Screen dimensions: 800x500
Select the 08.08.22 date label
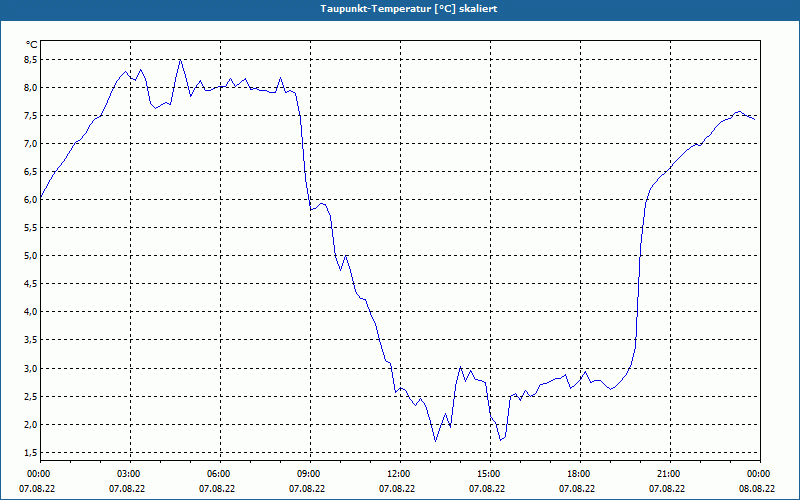[x=757, y=489]
